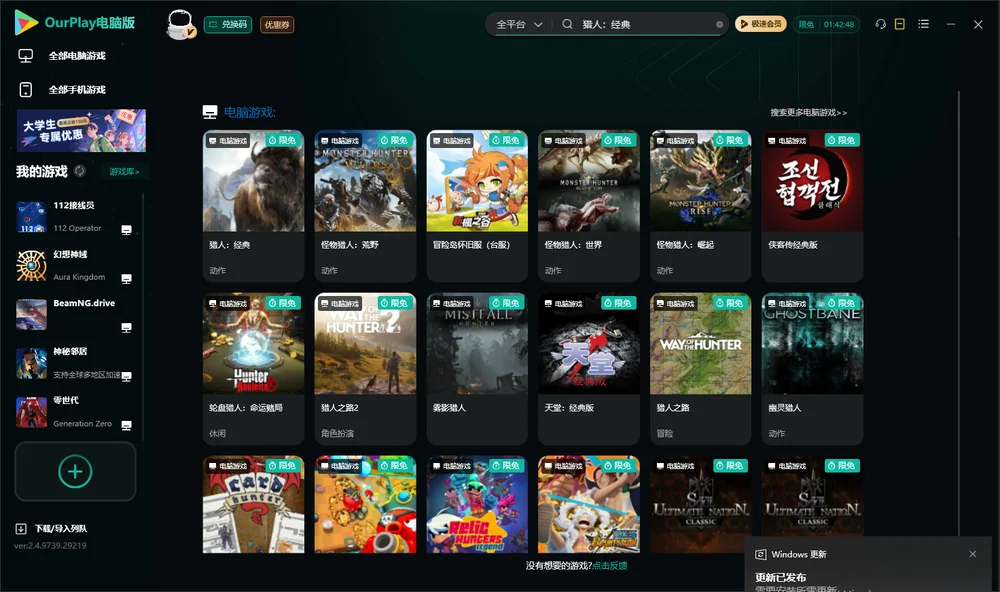
Task: Select 全部电脑游戏 in the sidebar
Action: [x=62, y=56]
